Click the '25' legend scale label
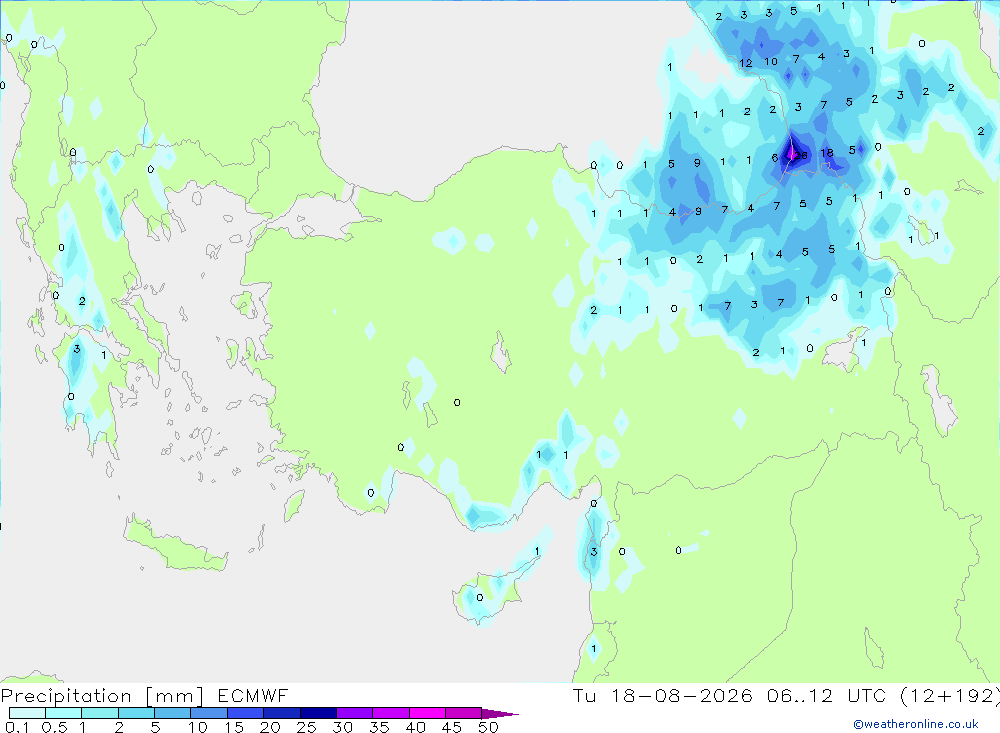This screenshot has width=1000, height=733. [x=306, y=727]
